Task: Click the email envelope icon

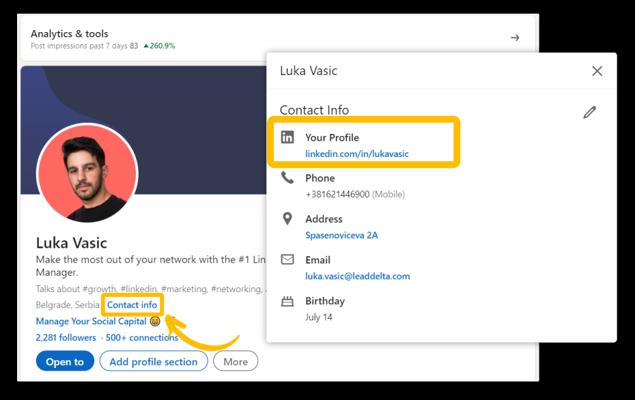Action: pyautogui.click(x=287, y=260)
